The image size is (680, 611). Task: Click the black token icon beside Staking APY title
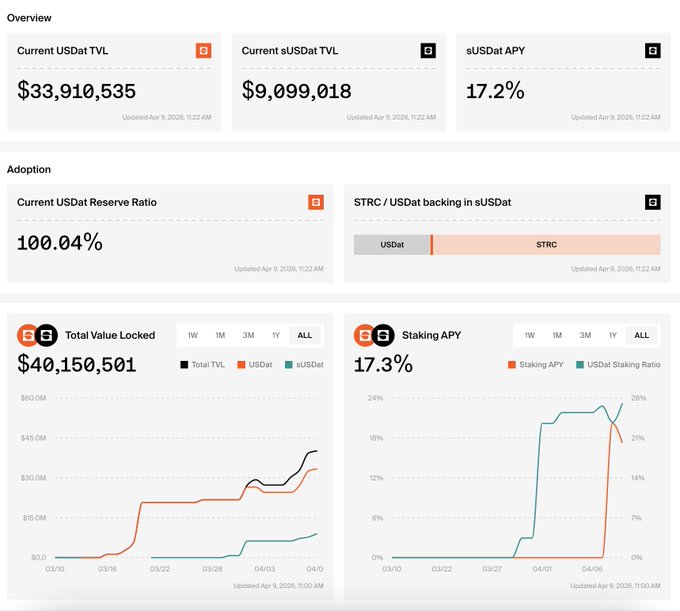pyautogui.click(x=382, y=335)
